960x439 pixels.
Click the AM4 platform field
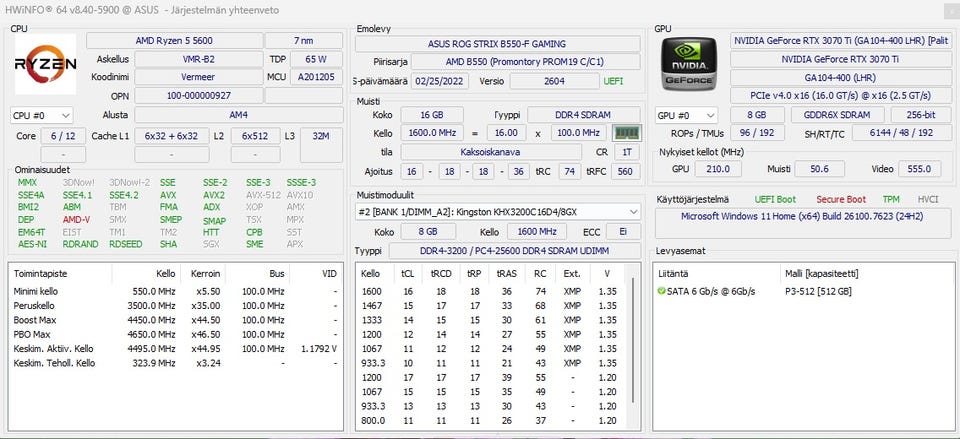click(239, 115)
